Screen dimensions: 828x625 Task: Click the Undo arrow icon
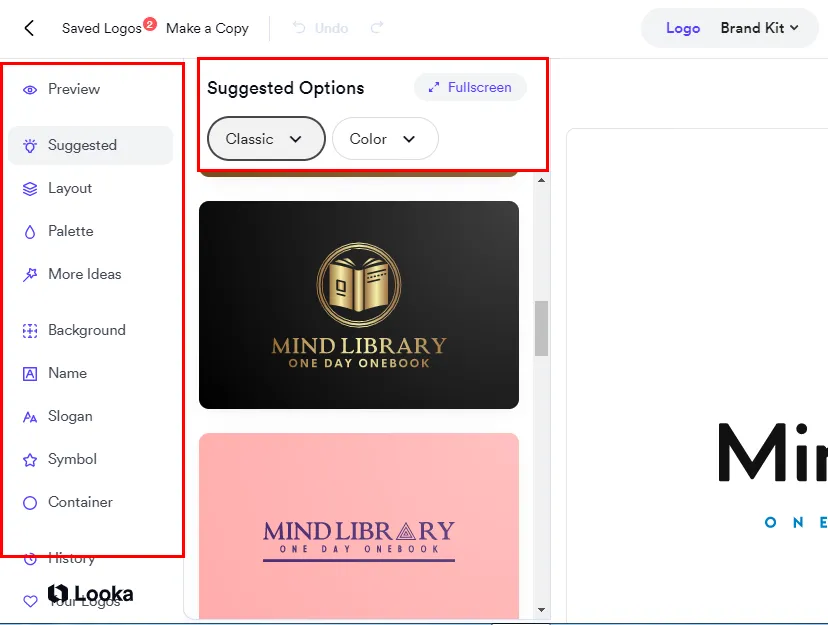tap(299, 27)
